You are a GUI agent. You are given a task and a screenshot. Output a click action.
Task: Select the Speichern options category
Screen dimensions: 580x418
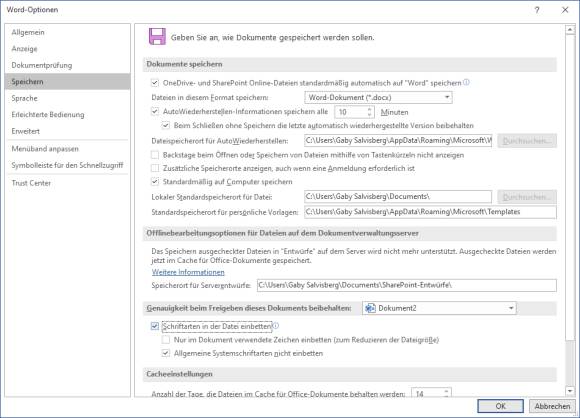coord(67,81)
